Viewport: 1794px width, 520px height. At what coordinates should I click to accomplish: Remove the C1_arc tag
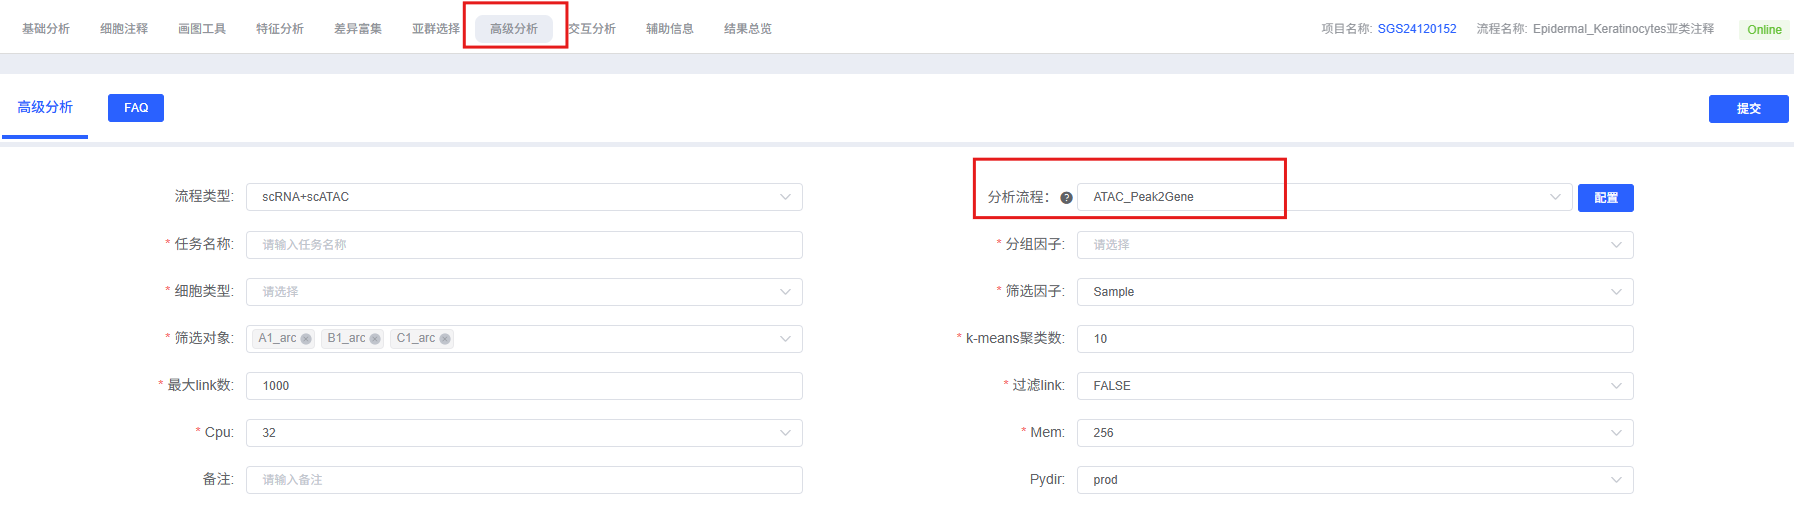[x=445, y=339]
